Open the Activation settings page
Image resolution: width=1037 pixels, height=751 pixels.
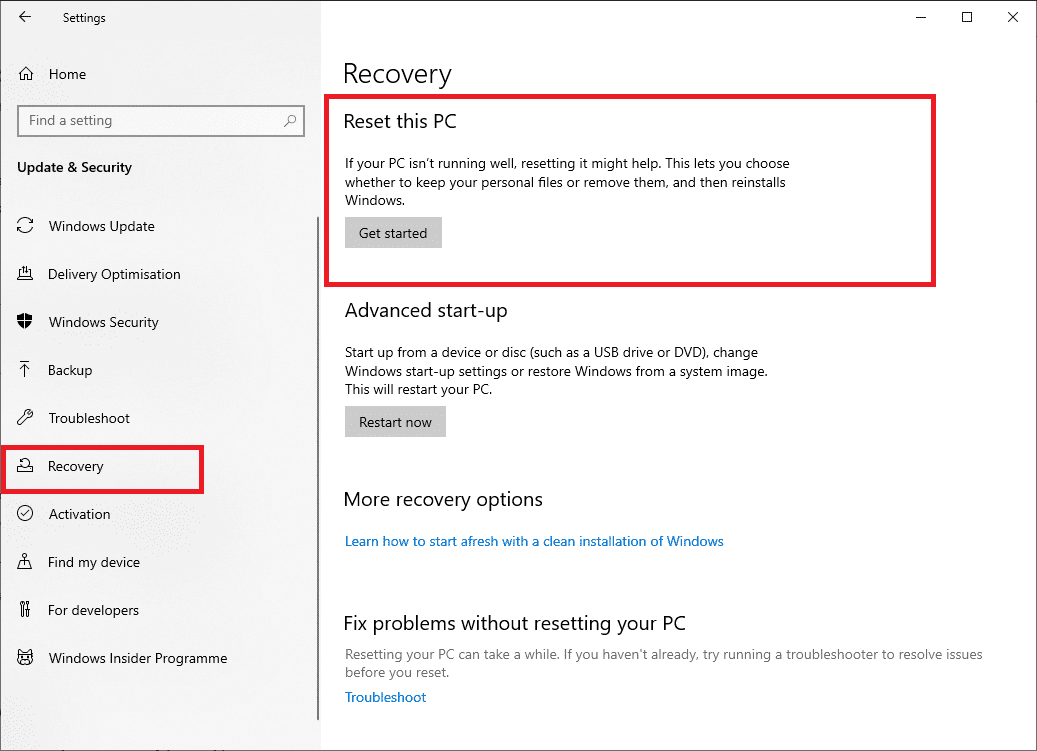pyautogui.click(x=79, y=514)
